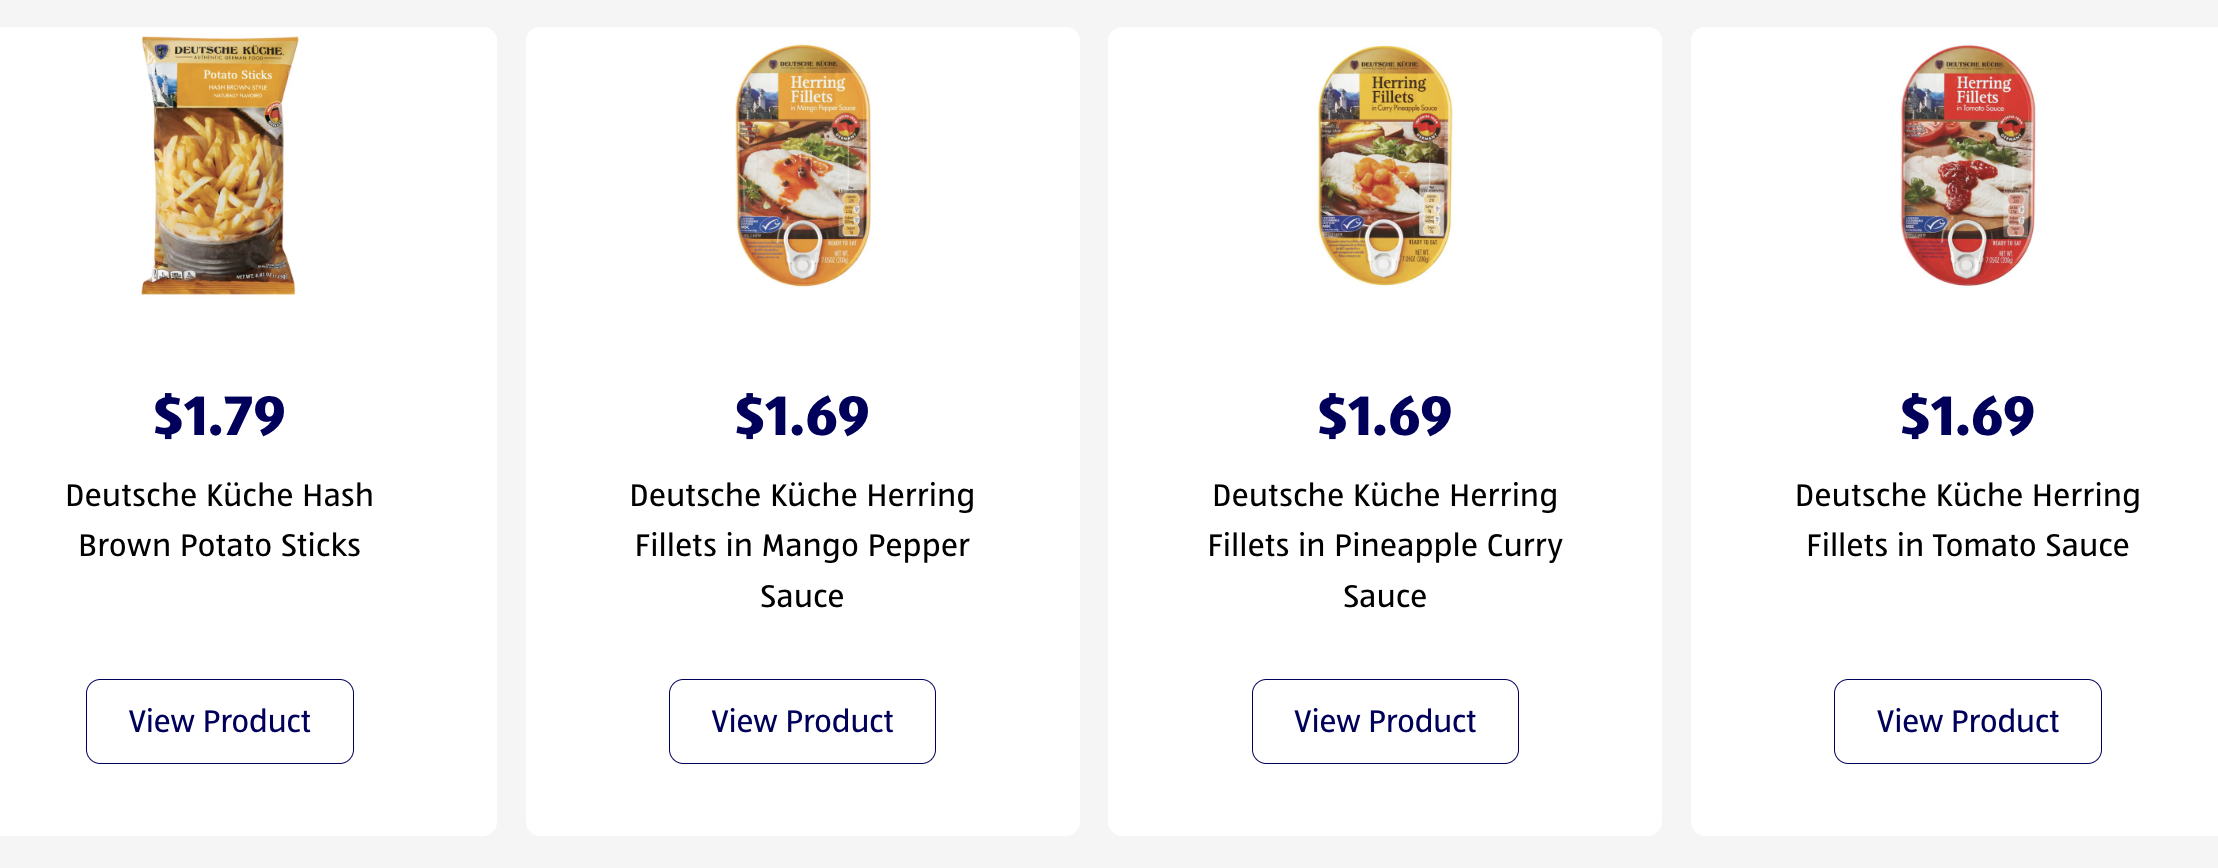Select the $1.69 price above Pineapple Curry herring
The image size is (2218, 868).
pyautogui.click(x=1385, y=416)
